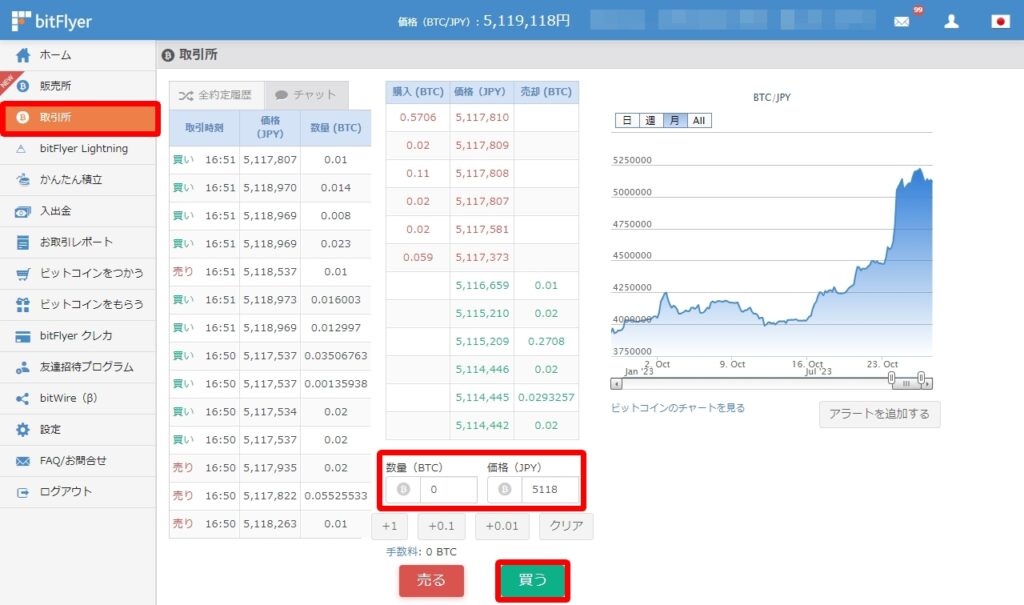Click ask price 5,116,659 in order book

click(x=482, y=286)
